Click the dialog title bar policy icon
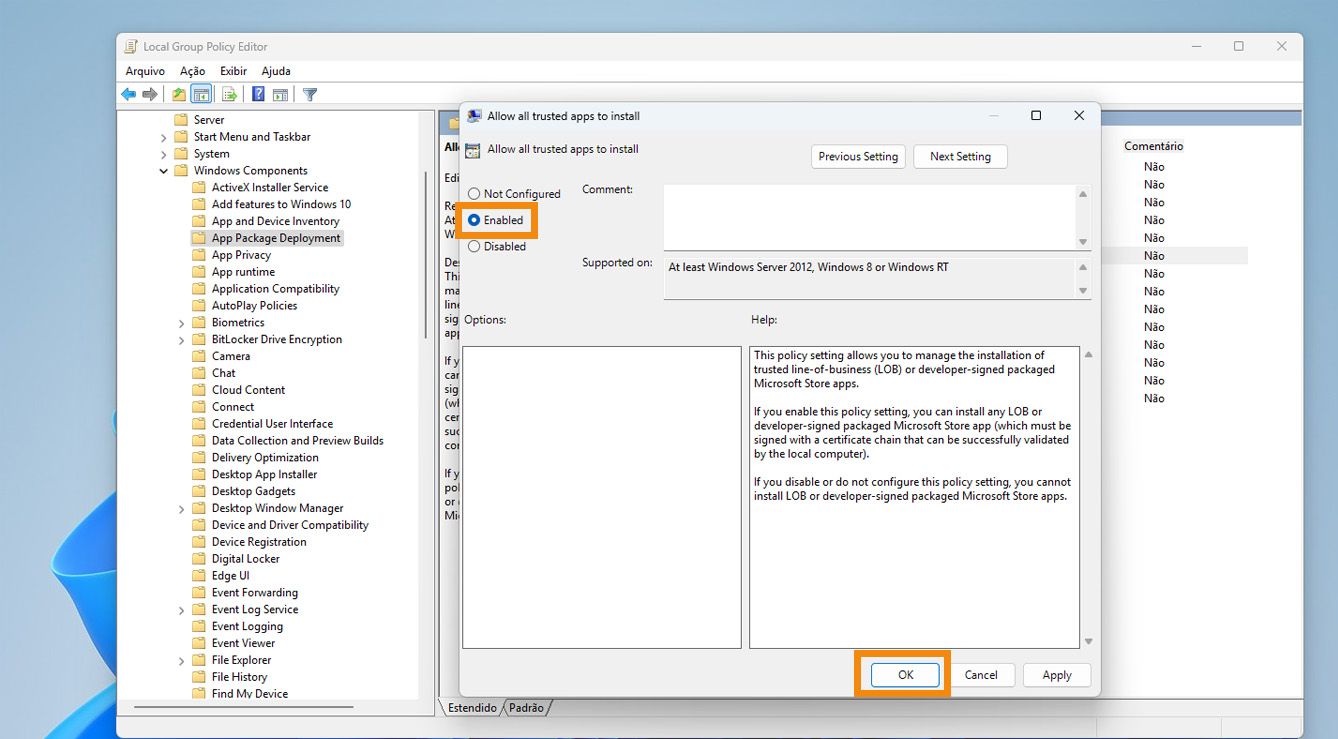The width and height of the screenshot is (1338, 739). coord(475,116)
